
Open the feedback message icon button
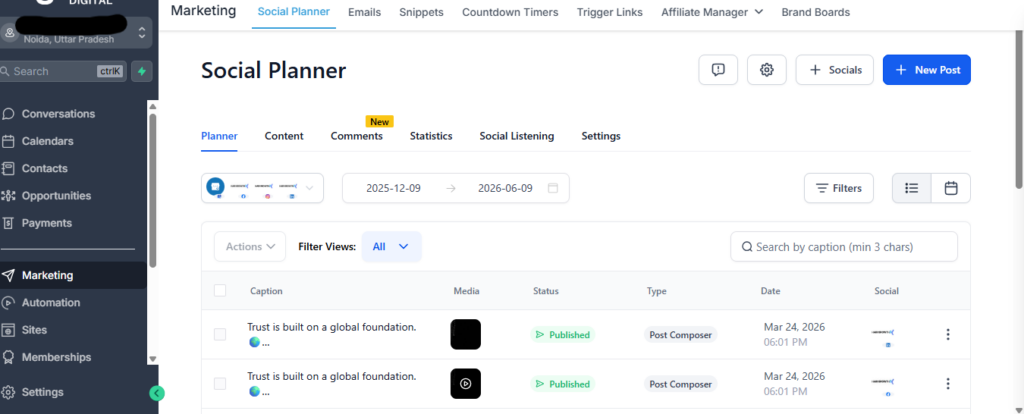718,70
